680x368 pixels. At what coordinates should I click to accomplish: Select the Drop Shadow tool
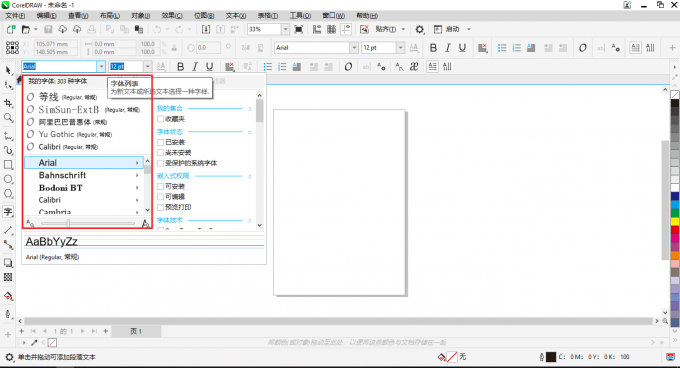8,263
